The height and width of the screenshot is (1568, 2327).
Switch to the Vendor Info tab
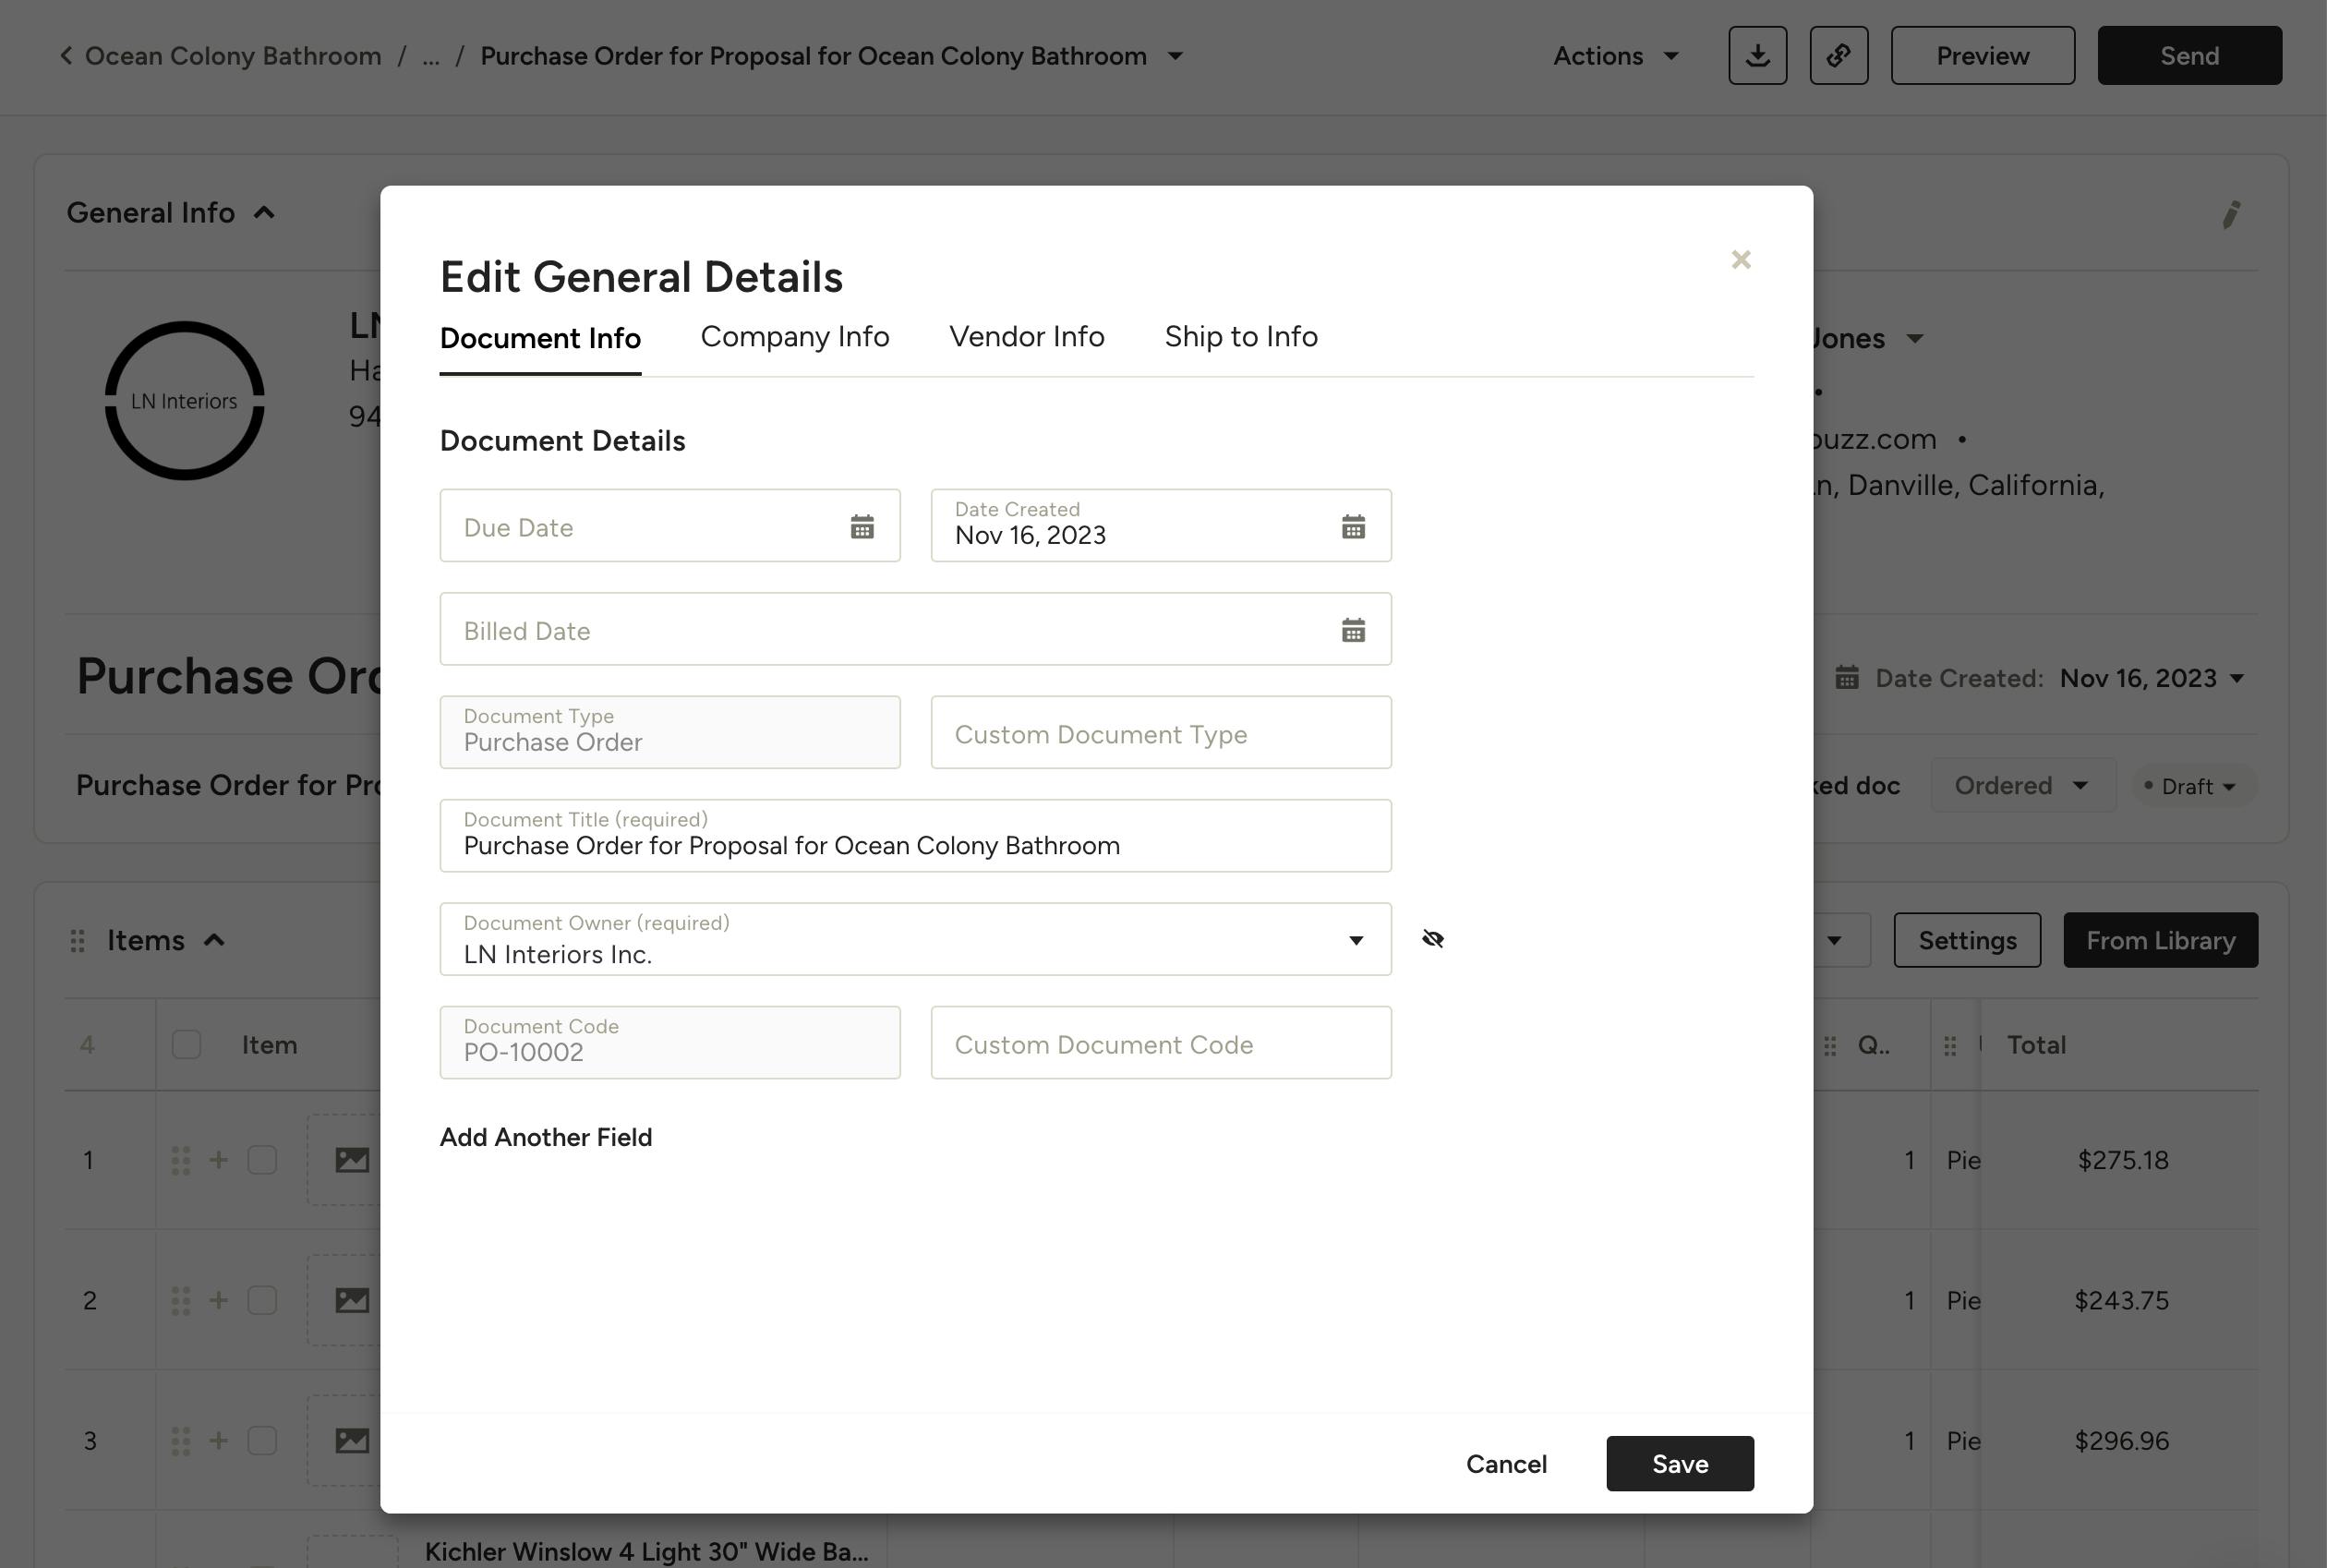[x=1026, y=337]
